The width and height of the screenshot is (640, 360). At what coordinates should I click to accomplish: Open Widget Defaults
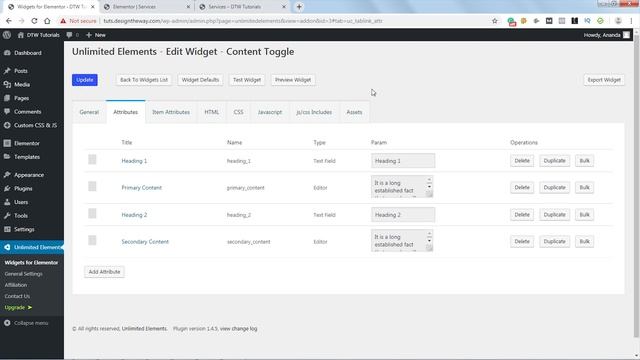[x=200, y=80]
